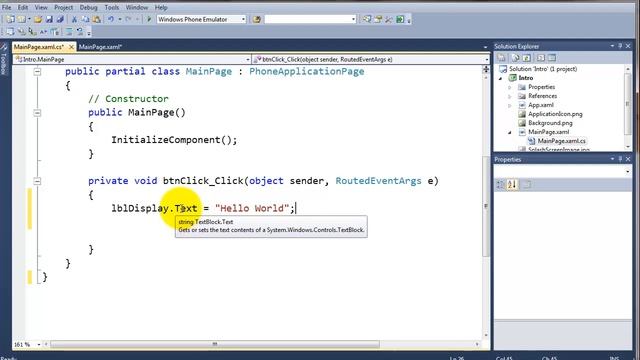Click the Property Pages icon in Properties panel
This screenshot has width=640, height=360.
[x=527, y=185]
